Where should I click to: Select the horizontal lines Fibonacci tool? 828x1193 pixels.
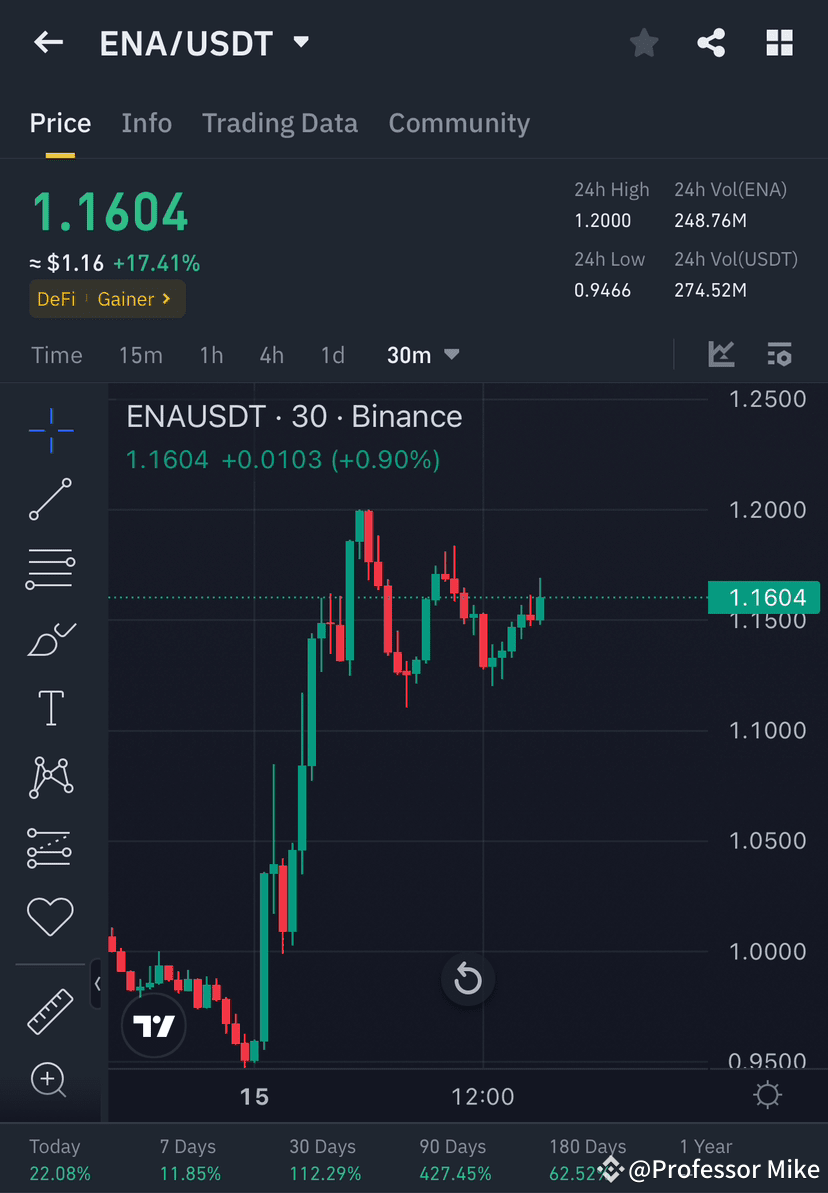[50, 569]
